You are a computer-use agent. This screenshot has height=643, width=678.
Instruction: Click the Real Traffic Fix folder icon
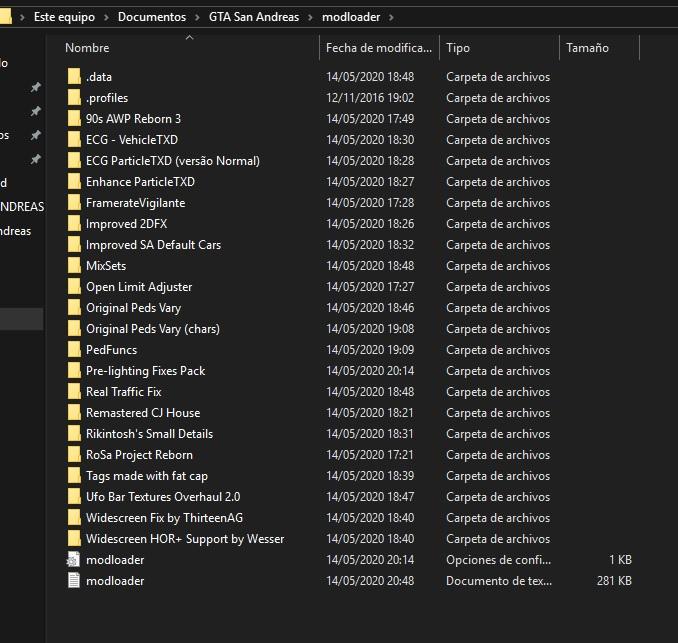(74, 391)
